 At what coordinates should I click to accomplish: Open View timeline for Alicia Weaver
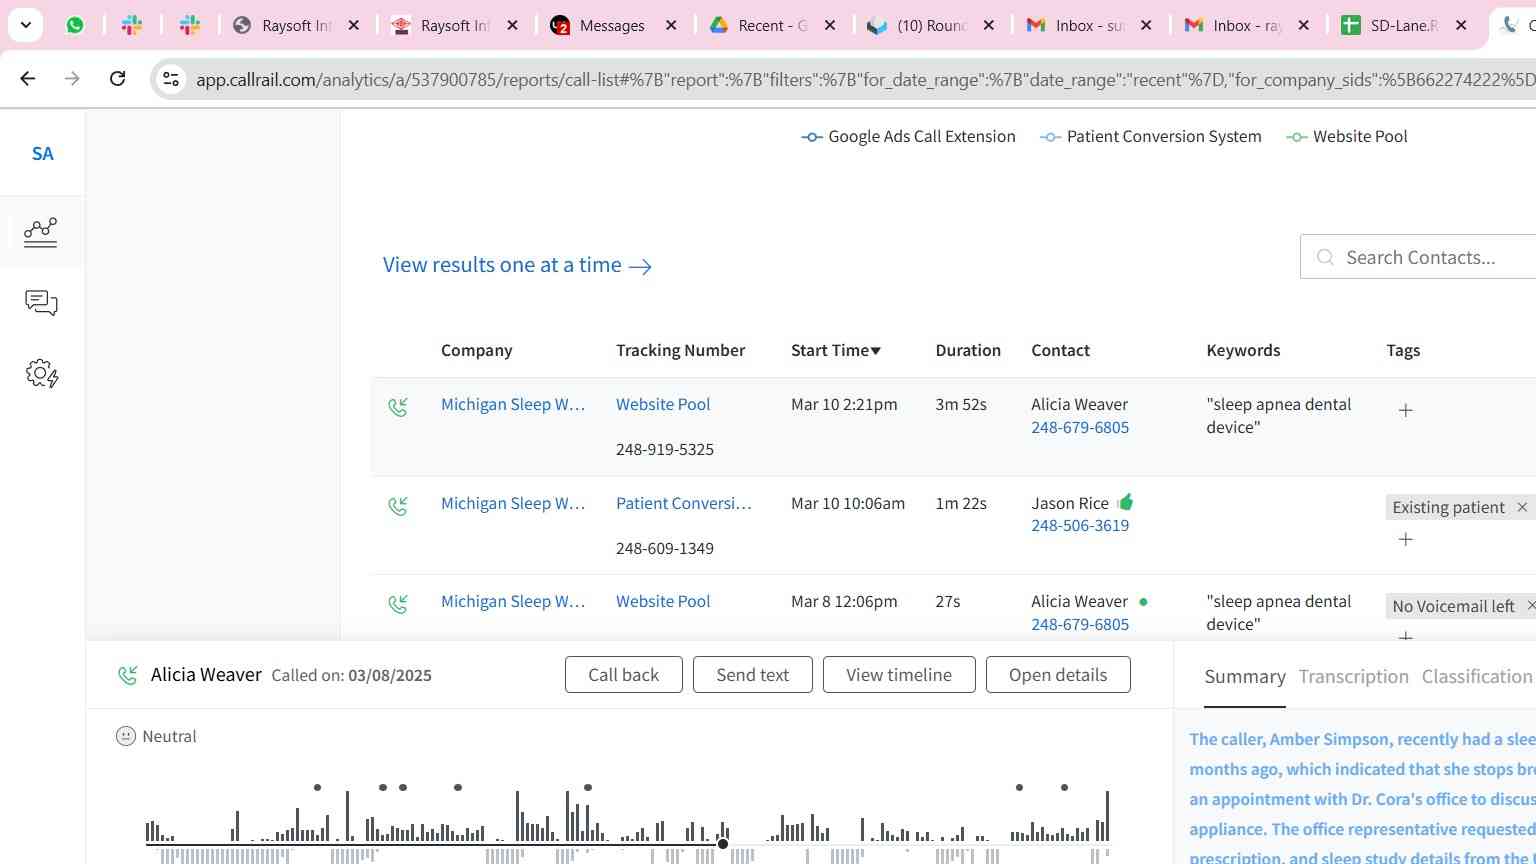pos(898,675)
